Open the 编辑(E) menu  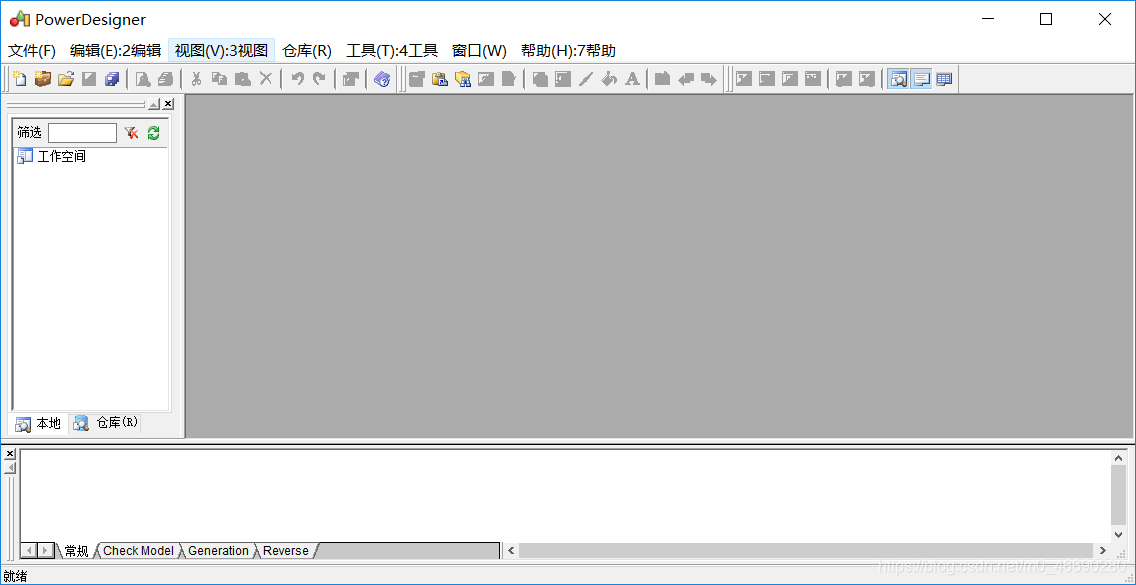click(116, 51)
